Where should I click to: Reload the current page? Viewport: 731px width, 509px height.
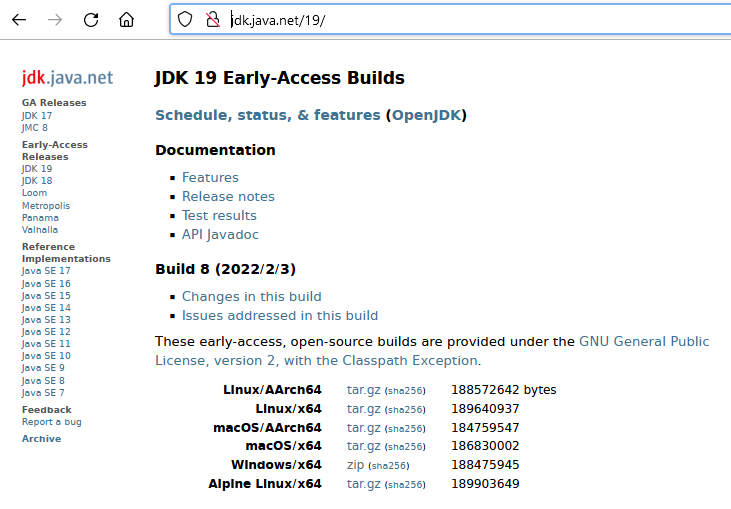click(91, 20)
